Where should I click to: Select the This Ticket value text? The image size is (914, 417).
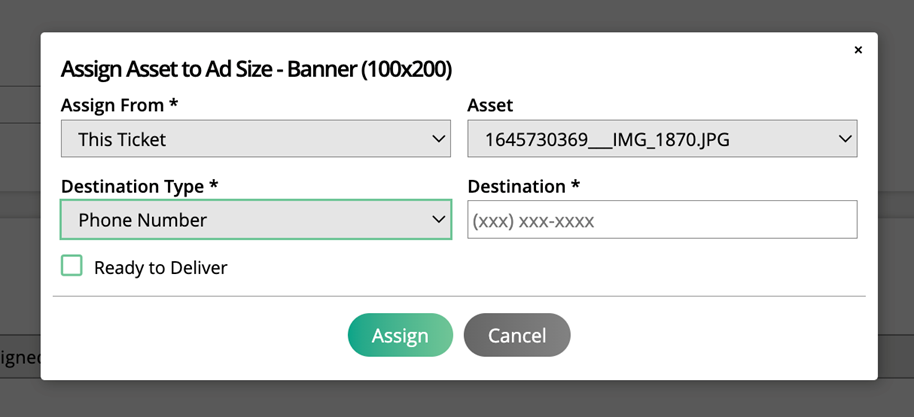[122, 140]
